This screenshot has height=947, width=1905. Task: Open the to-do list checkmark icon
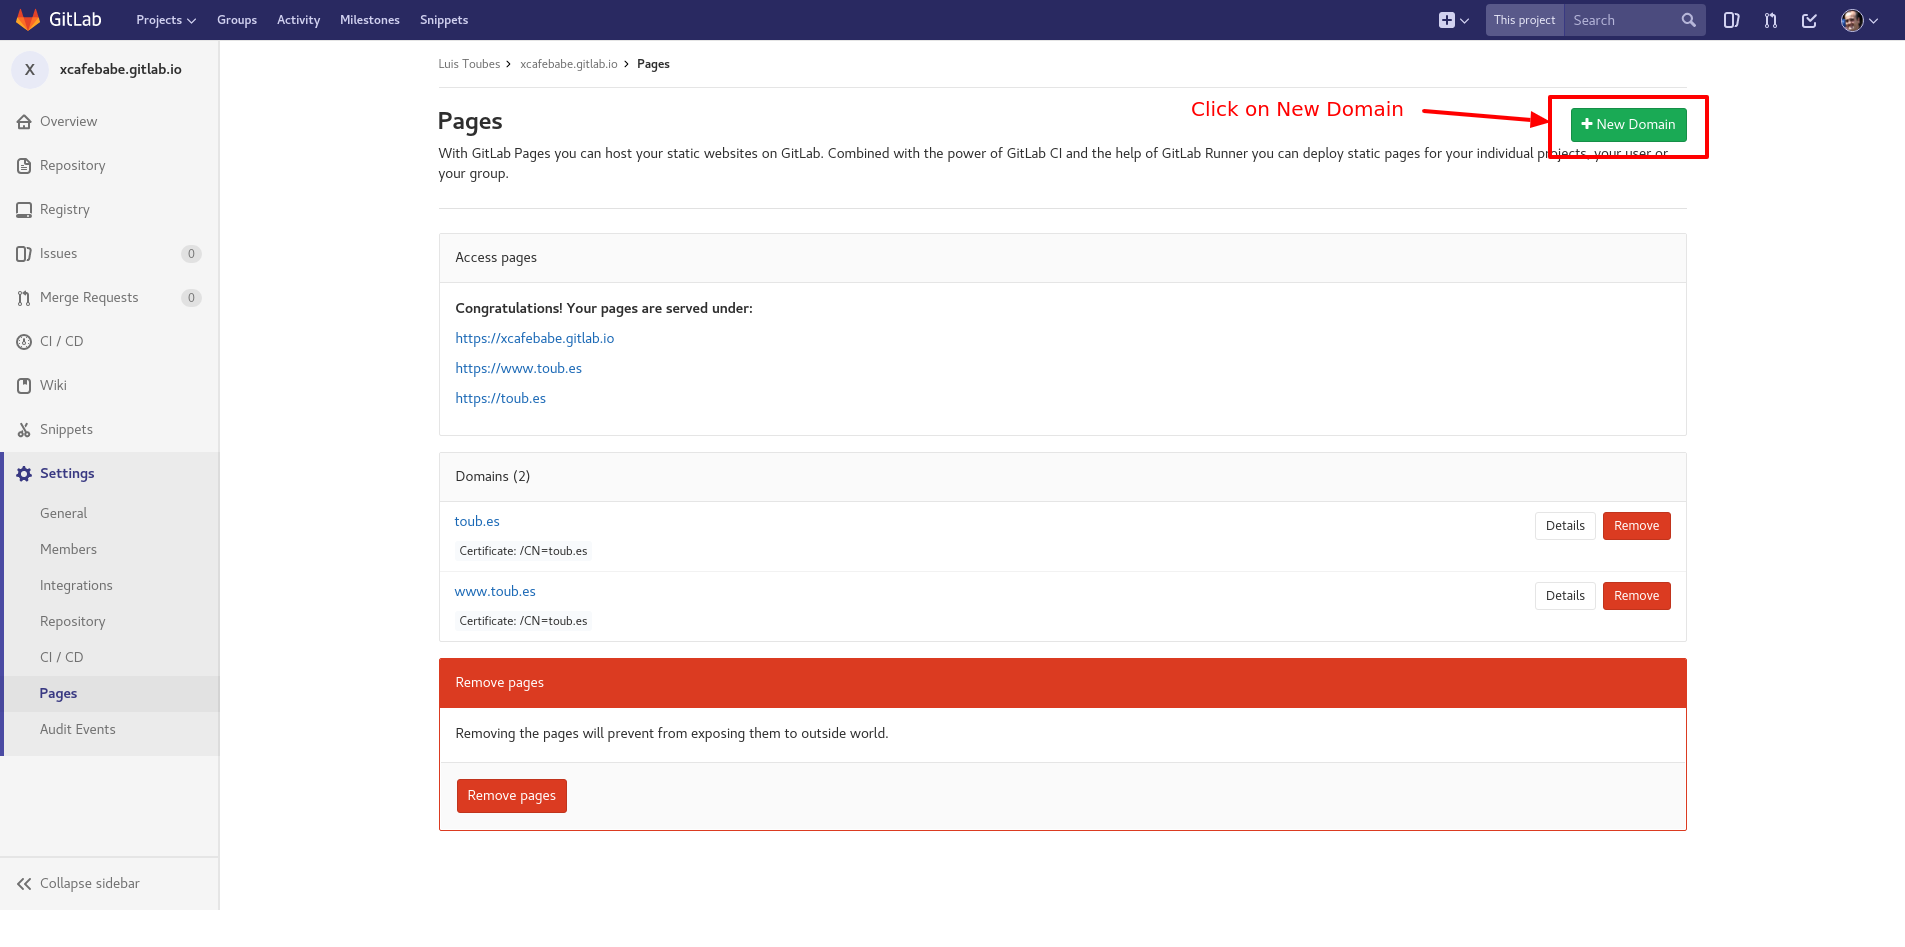1809,20
